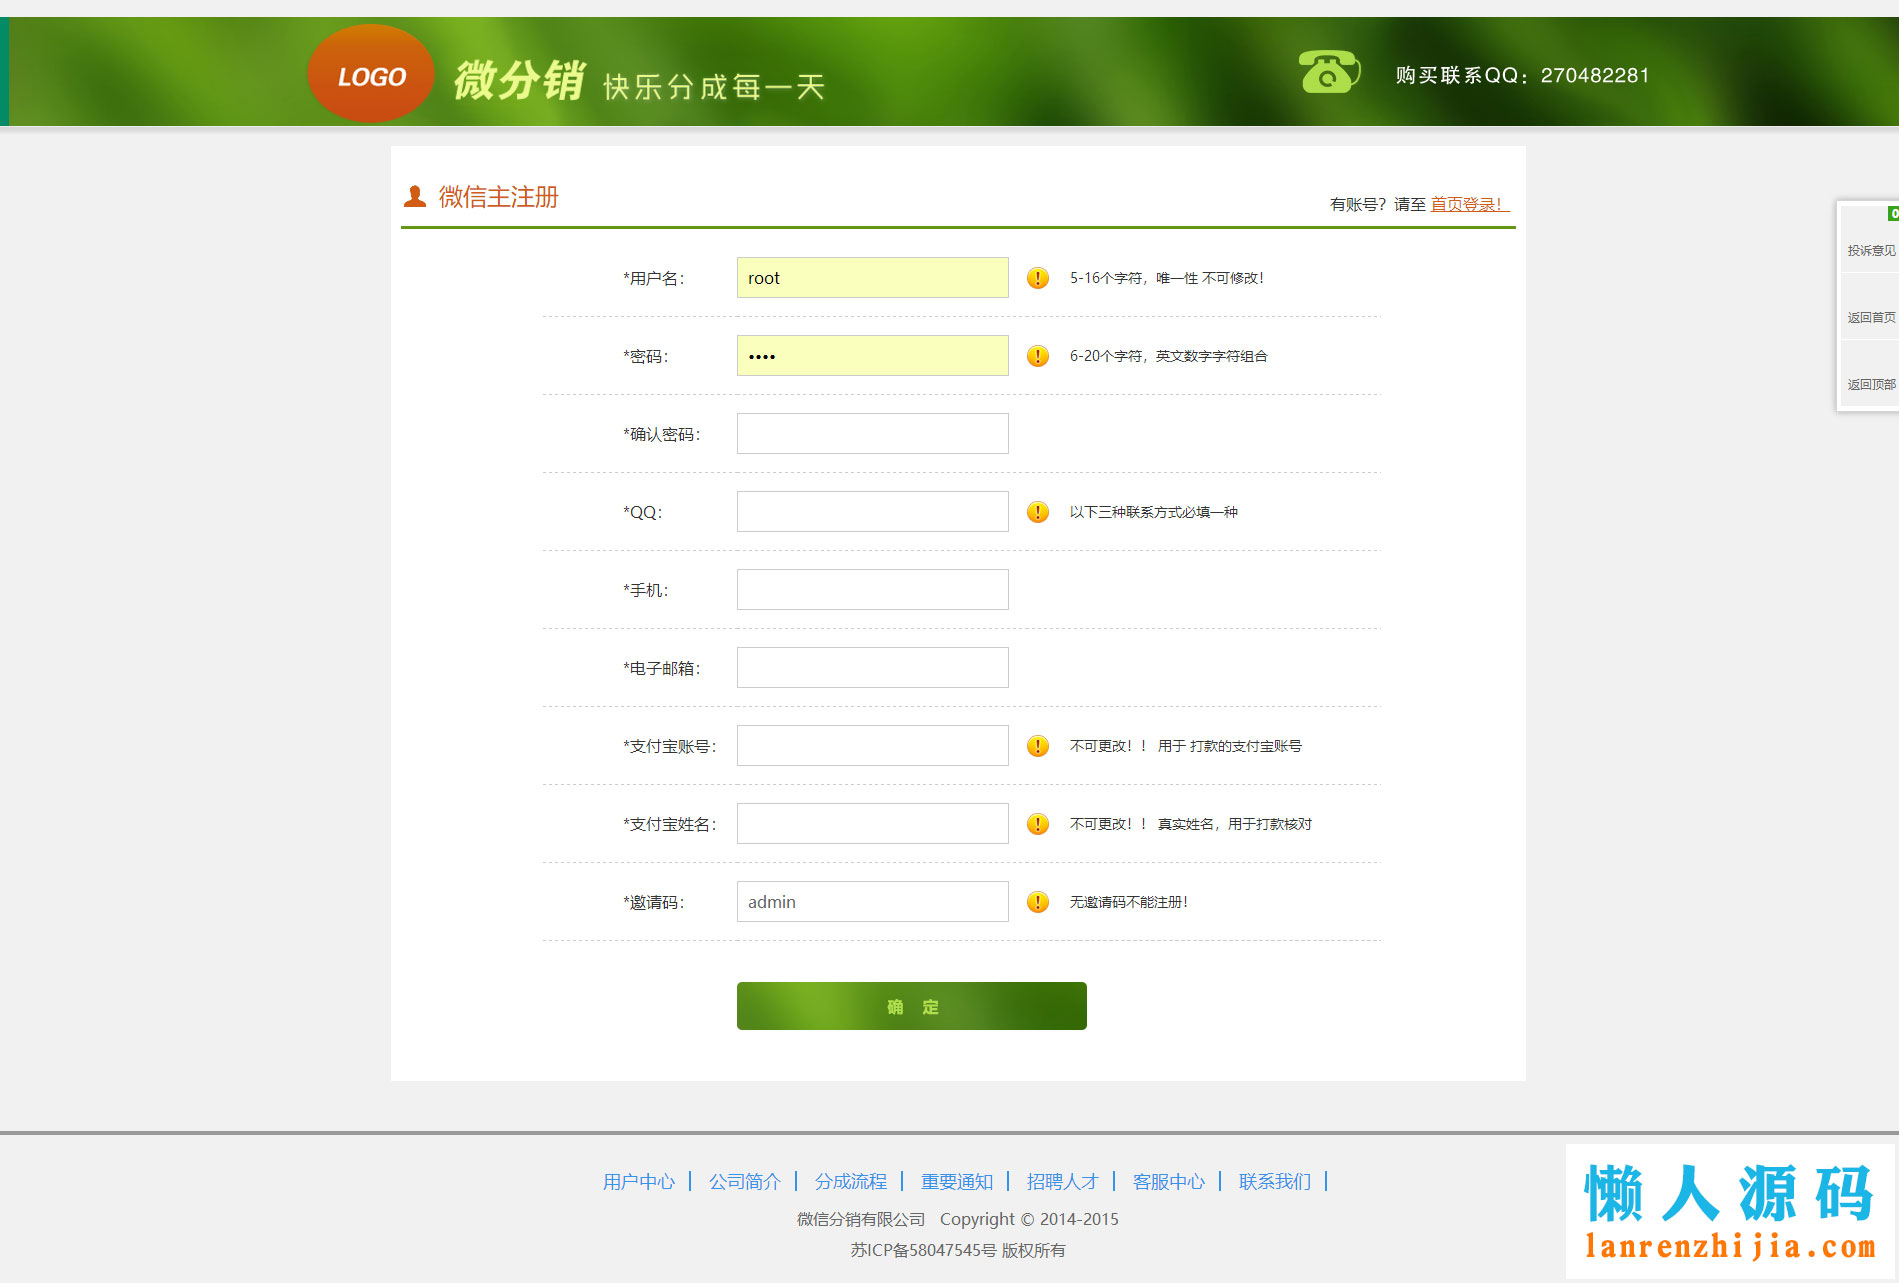The width and height of the screenshot is (1899, 1283).
Task: Click warning icon next to username field
Action: pyautogui.click(x=1037, y=278)
